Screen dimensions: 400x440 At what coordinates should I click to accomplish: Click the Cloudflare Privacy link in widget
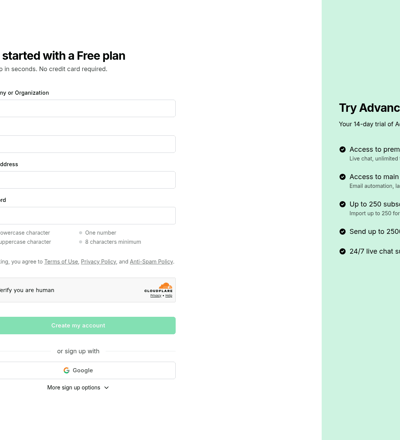(x=155, y=296)
